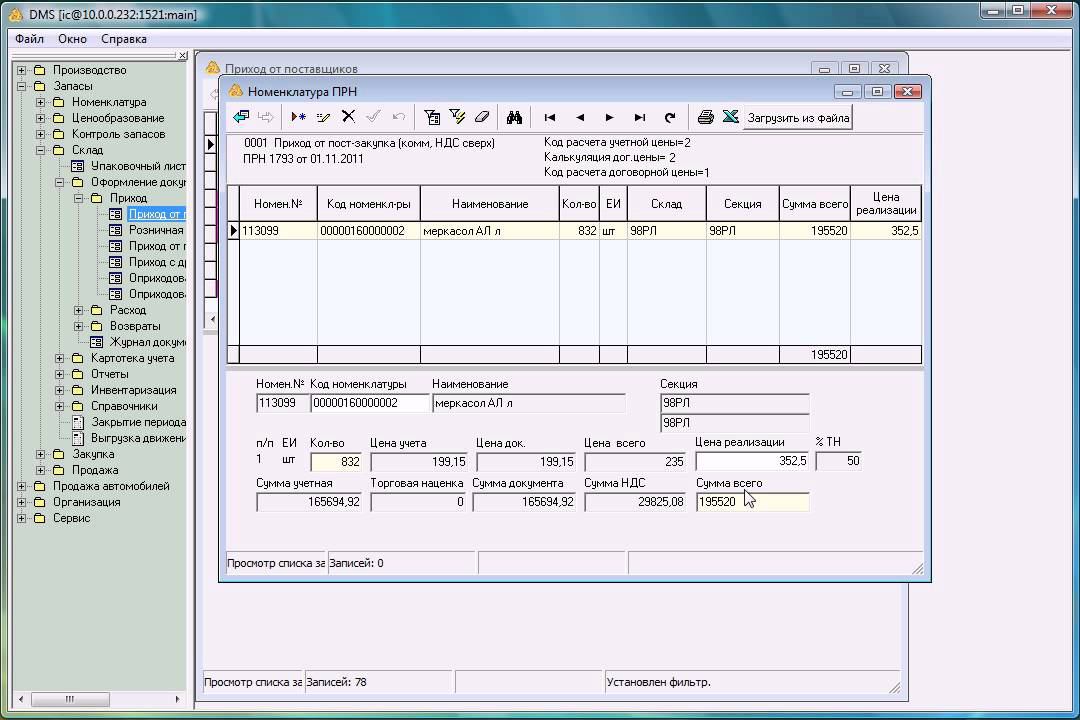Screen dimensions: 1080x720
Task: Expand the Ценообразование tree node
Action: 41,118
